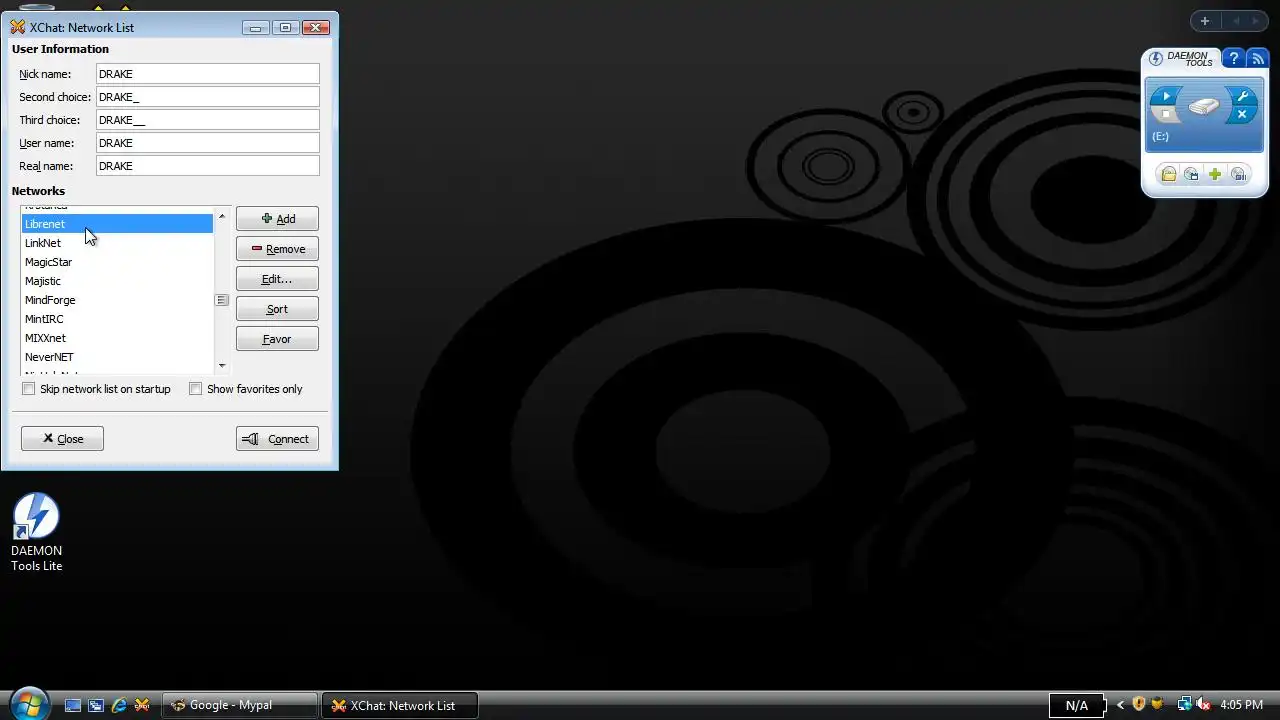This screenshot has height=720, width=1280.
Task: Click the Sort button
Action: point(277,309)
